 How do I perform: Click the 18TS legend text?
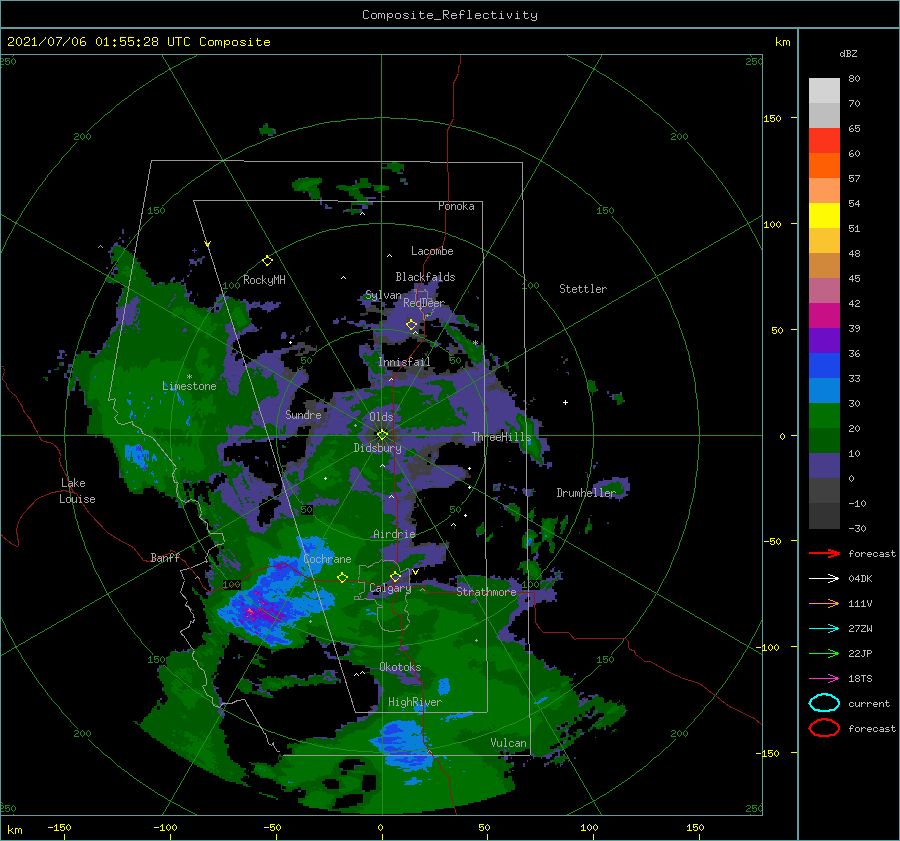[x=860, y=679]
